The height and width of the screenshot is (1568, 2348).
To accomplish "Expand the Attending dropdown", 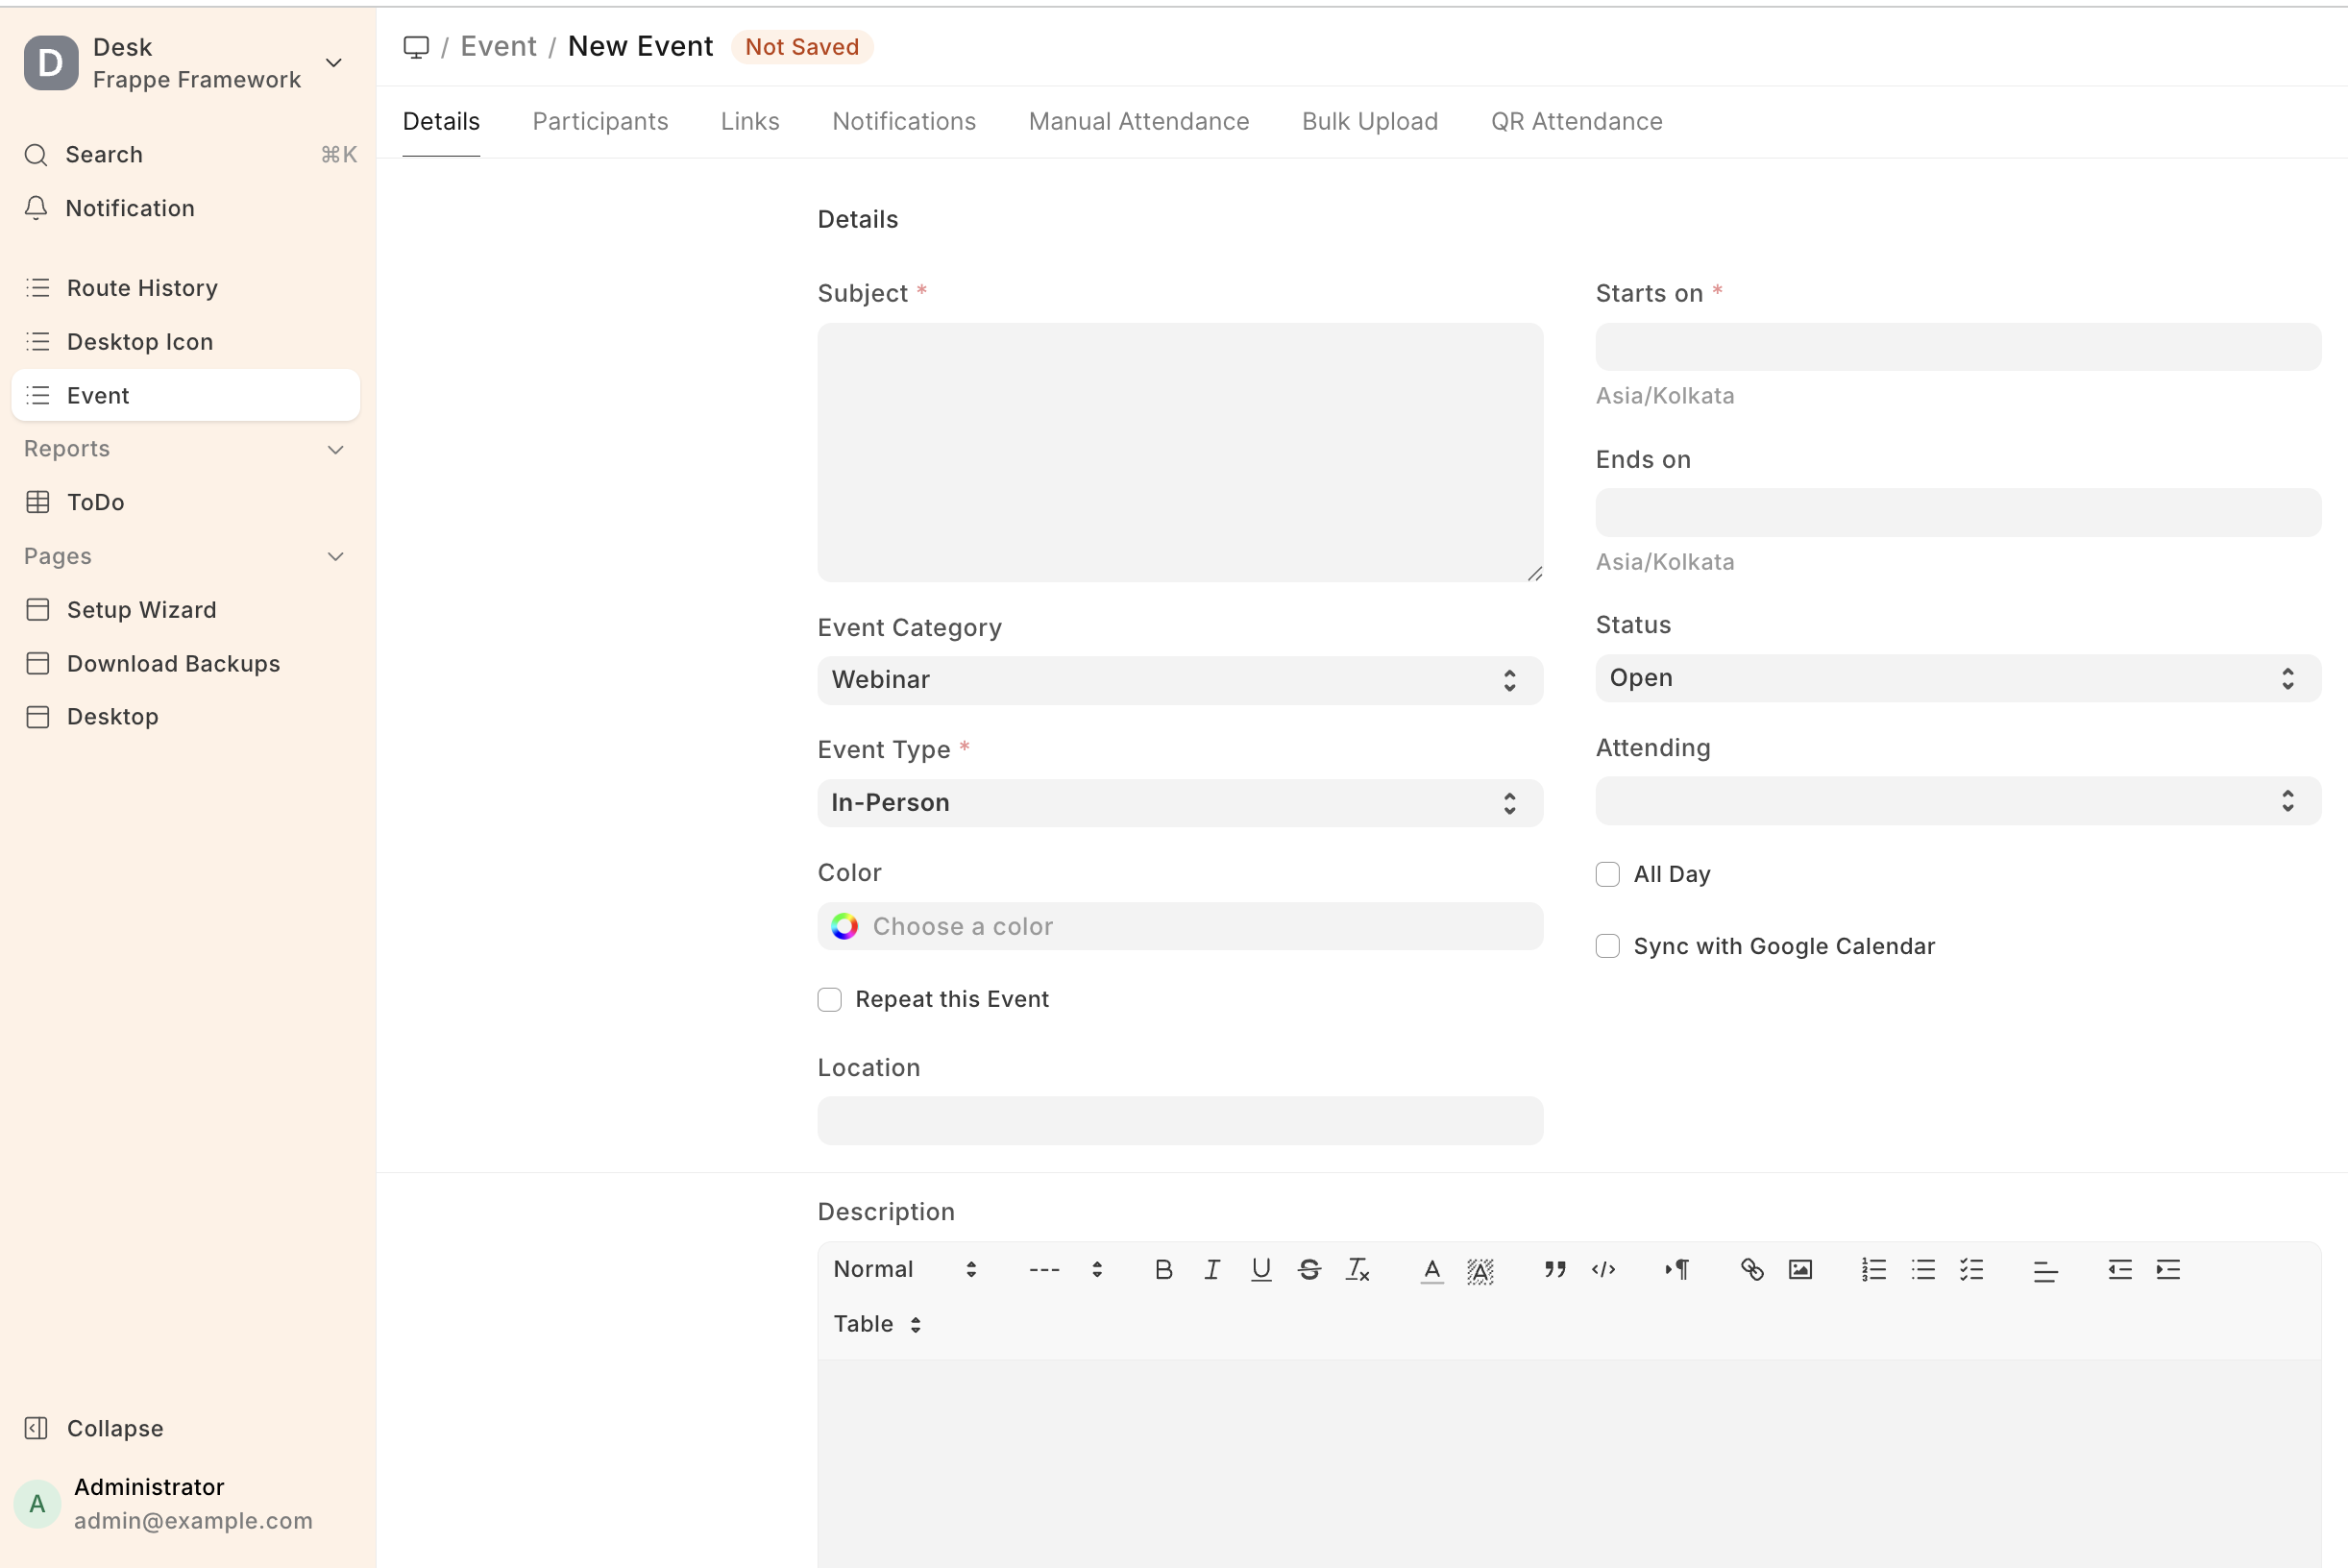I will pos(1957,801).
